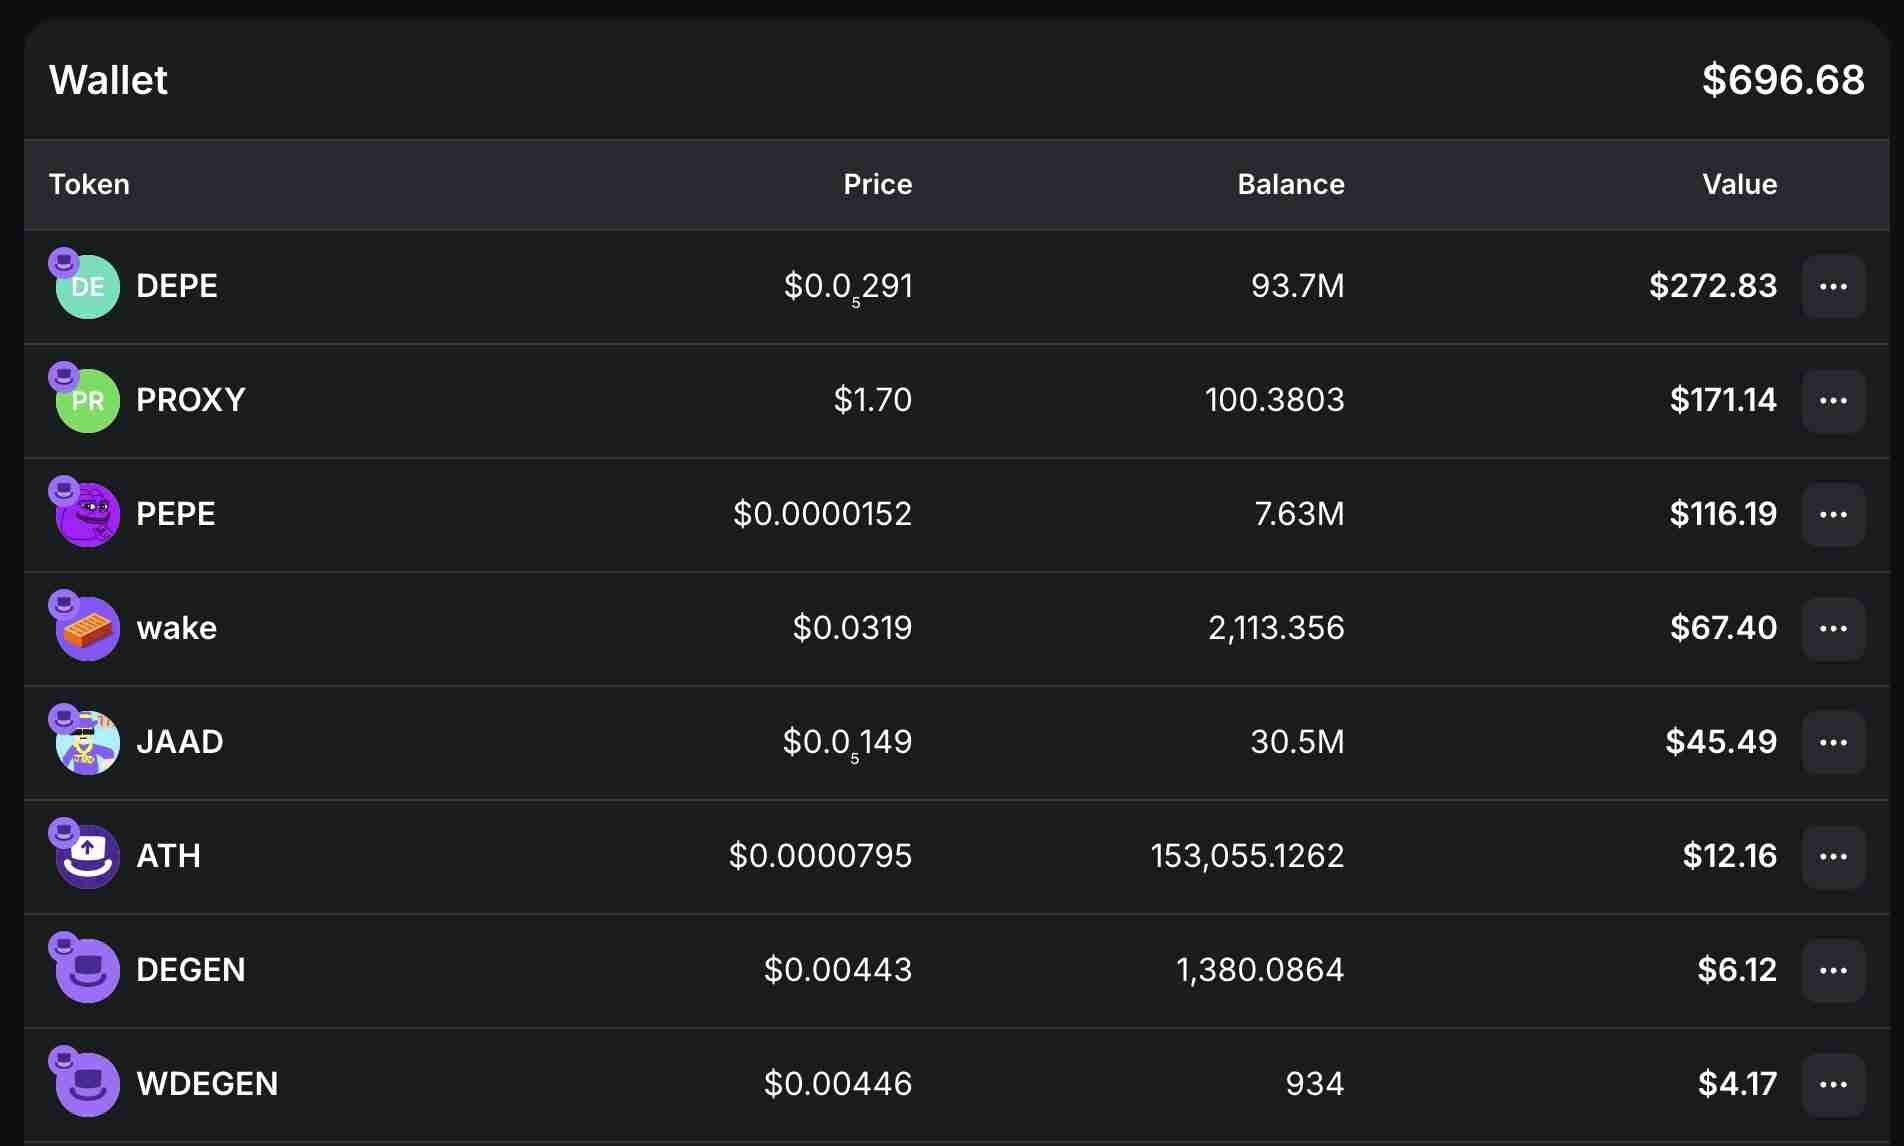1904x1146 pixels.
Task: Click the wake brick token icon
Action: coord(88,629)
